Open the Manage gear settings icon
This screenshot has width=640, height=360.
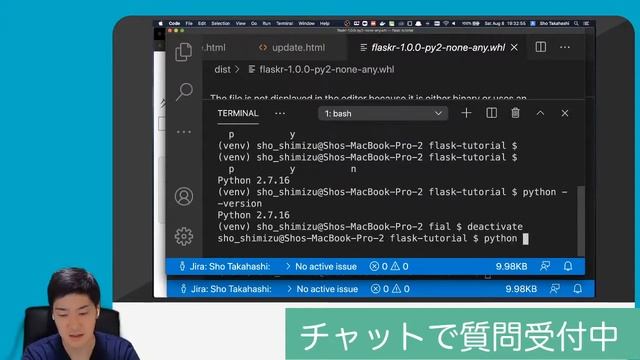point(184,236)
